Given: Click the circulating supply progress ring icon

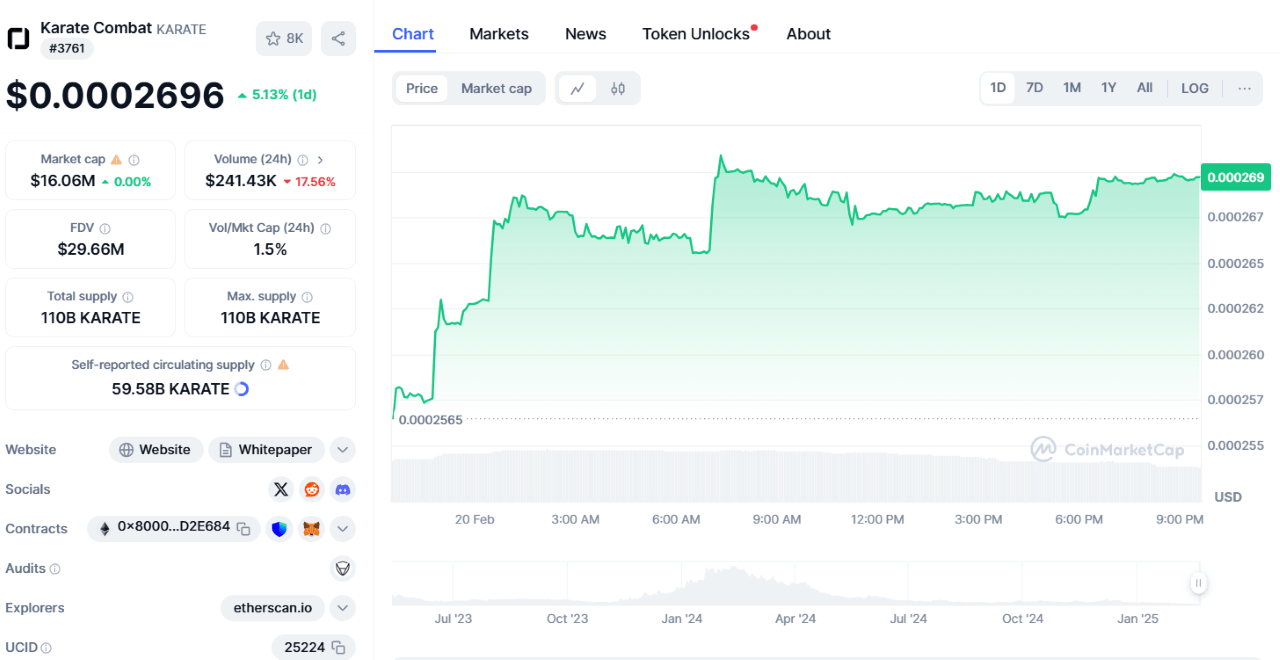Looking at the screenshot, I should [x=241, y=389].
